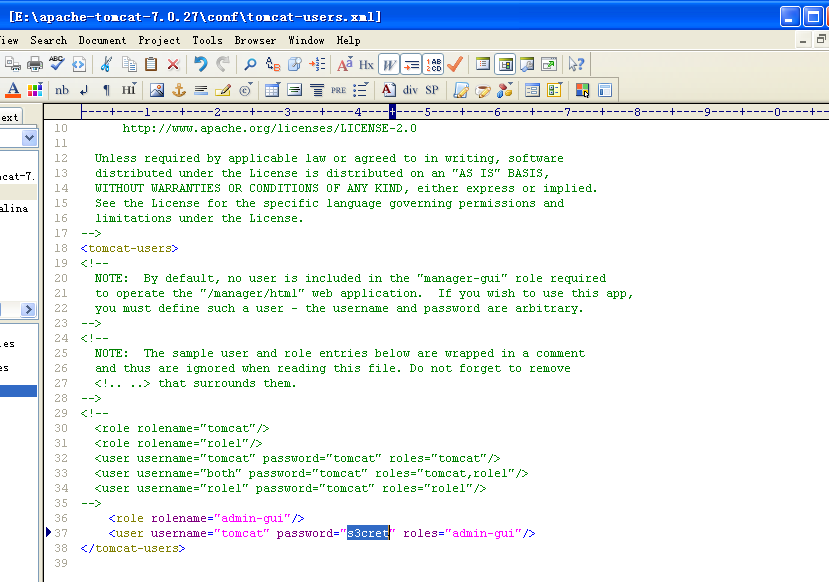Open the Document menu
829x582 pixels.
tap(102, 40)
